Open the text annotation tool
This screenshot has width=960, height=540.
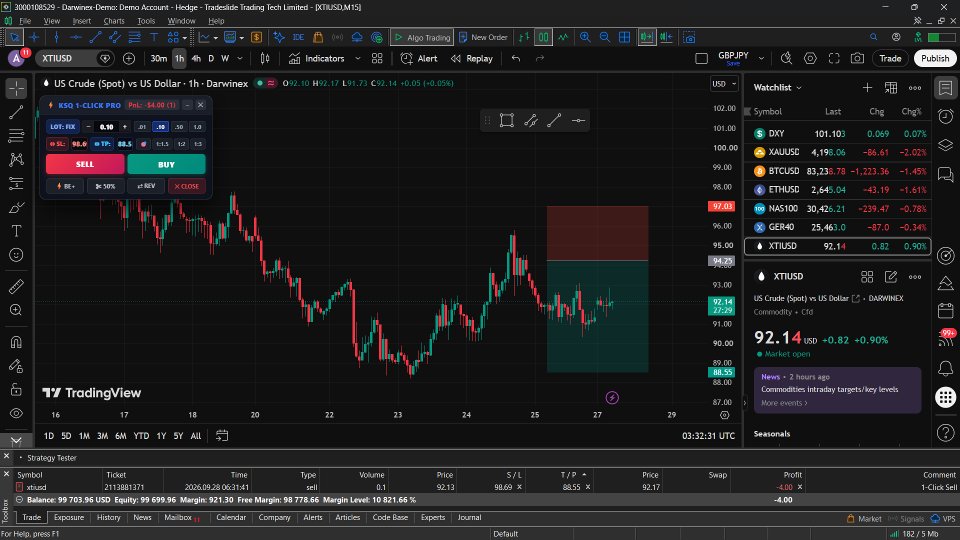(16, 231)
